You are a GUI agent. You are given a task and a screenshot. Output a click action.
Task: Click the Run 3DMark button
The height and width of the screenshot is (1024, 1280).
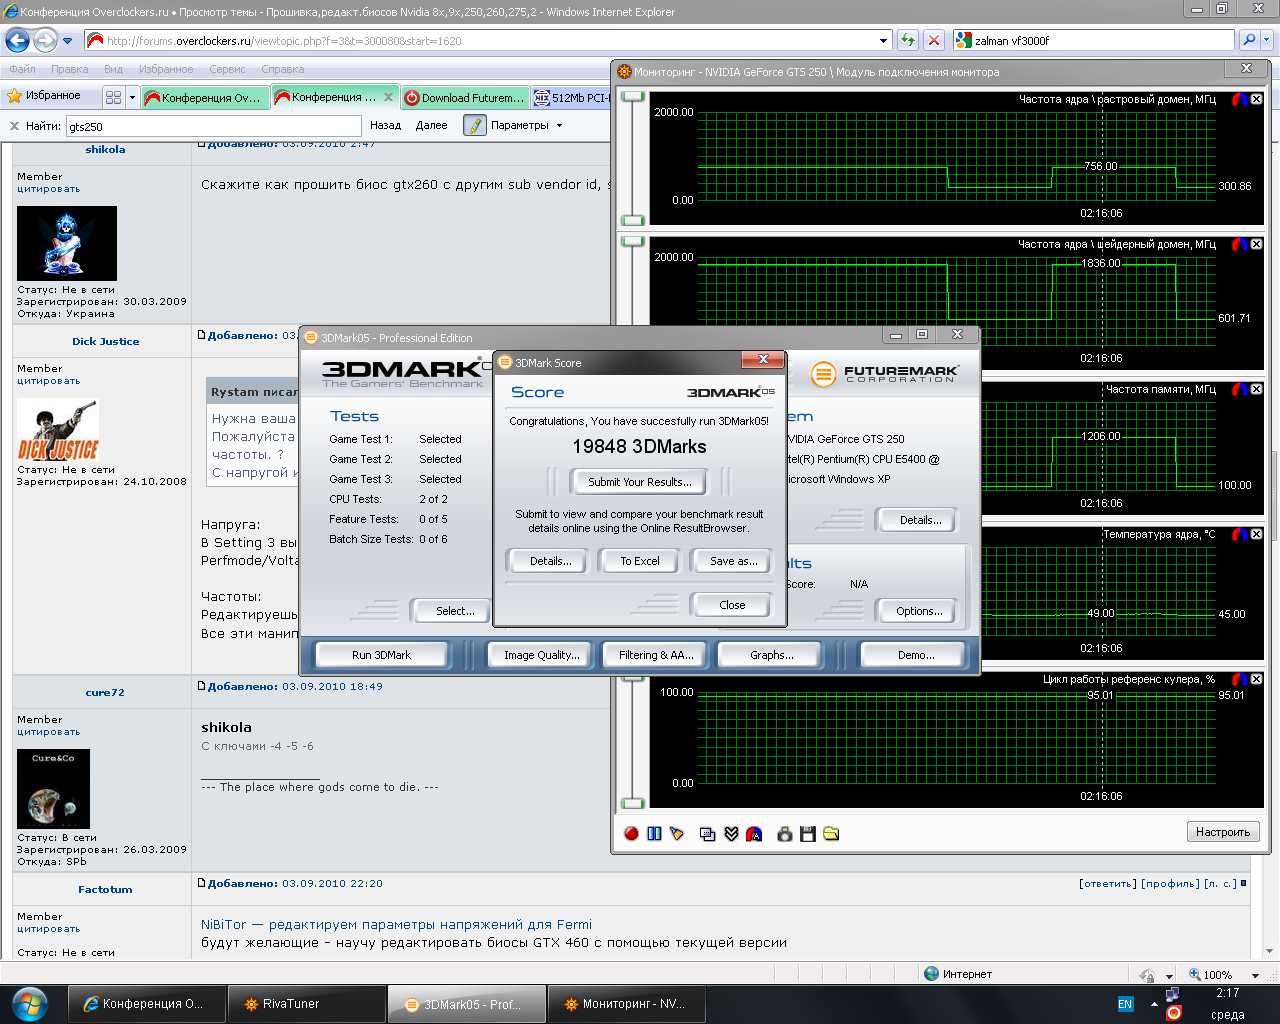tap(381, 655)
